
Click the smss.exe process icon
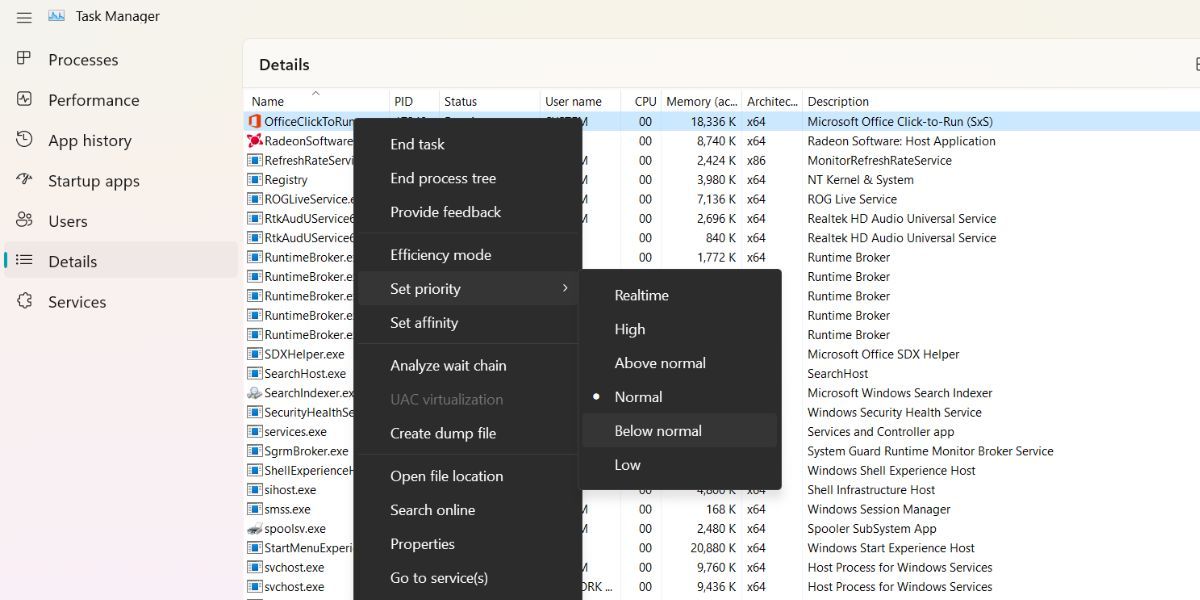[255, 509]
